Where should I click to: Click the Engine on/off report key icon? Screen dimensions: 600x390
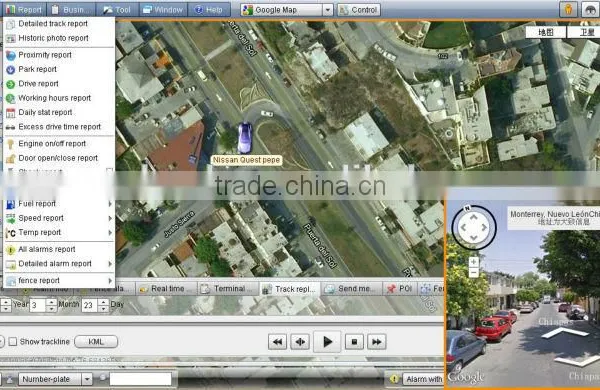pyautogui.click(x=11, y=144)
